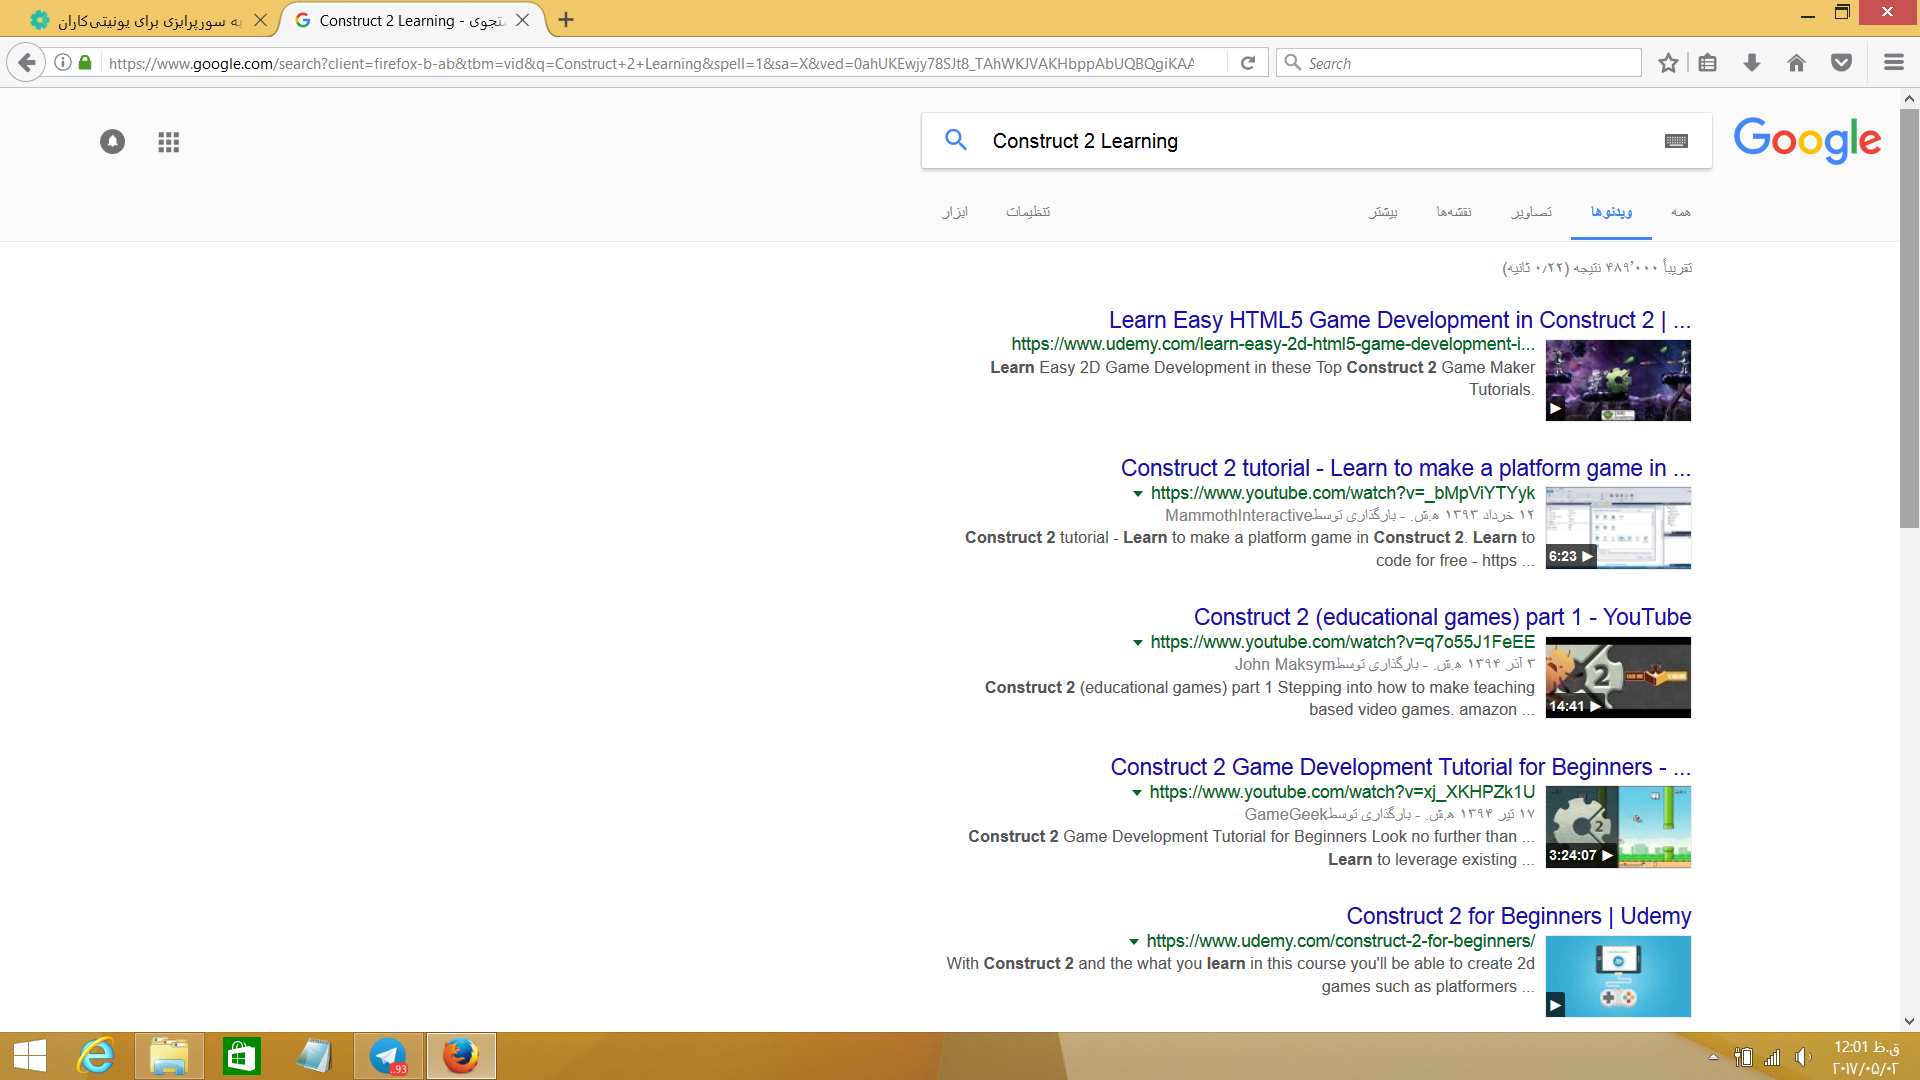Play the 14:41 educational games thumbnail
The image size is (1920, 1080).
pyautogui.click(x=1618, y=677)
